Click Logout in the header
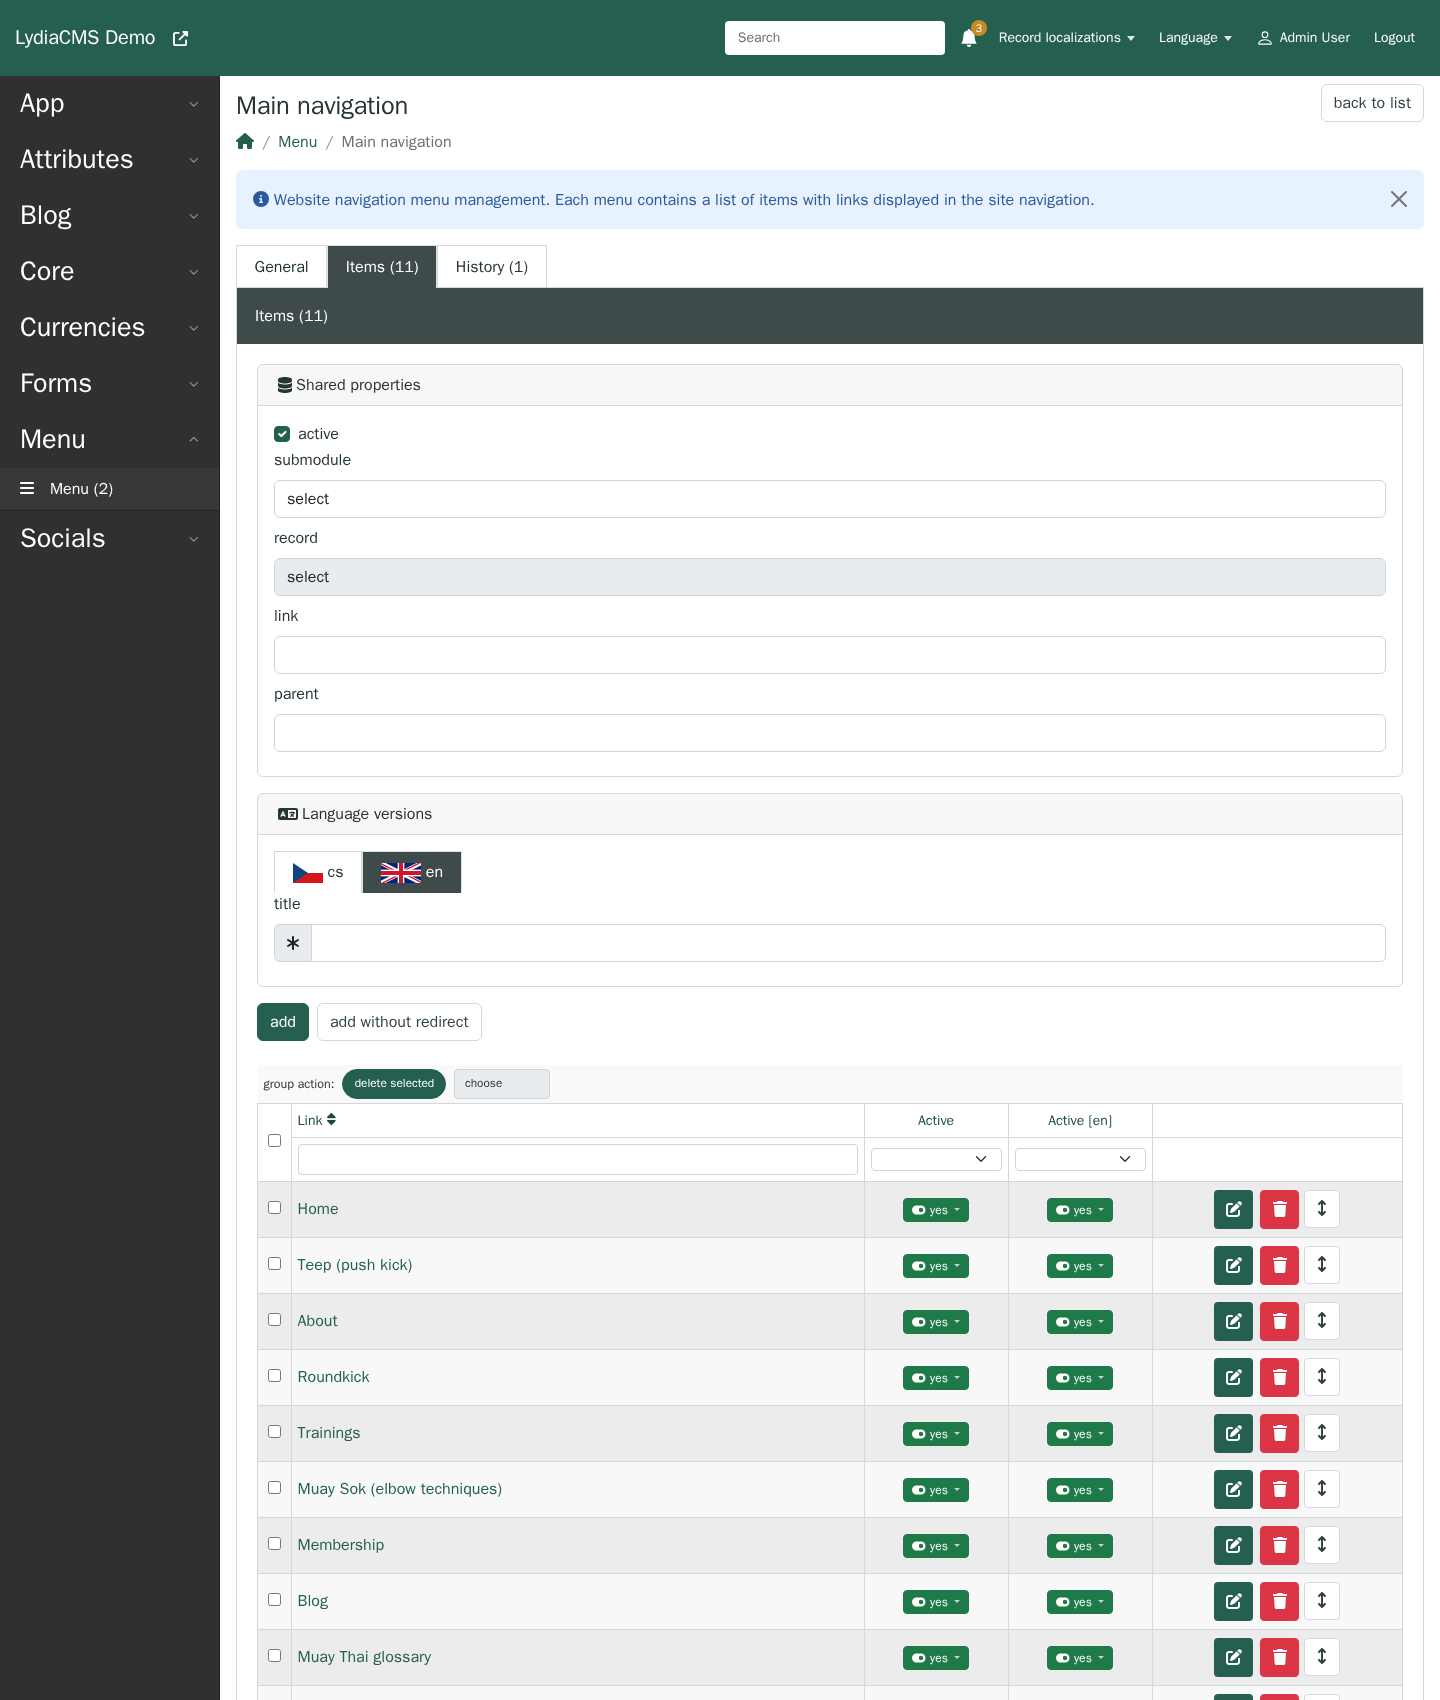 pyautogui.click(x=1394, y=38)
